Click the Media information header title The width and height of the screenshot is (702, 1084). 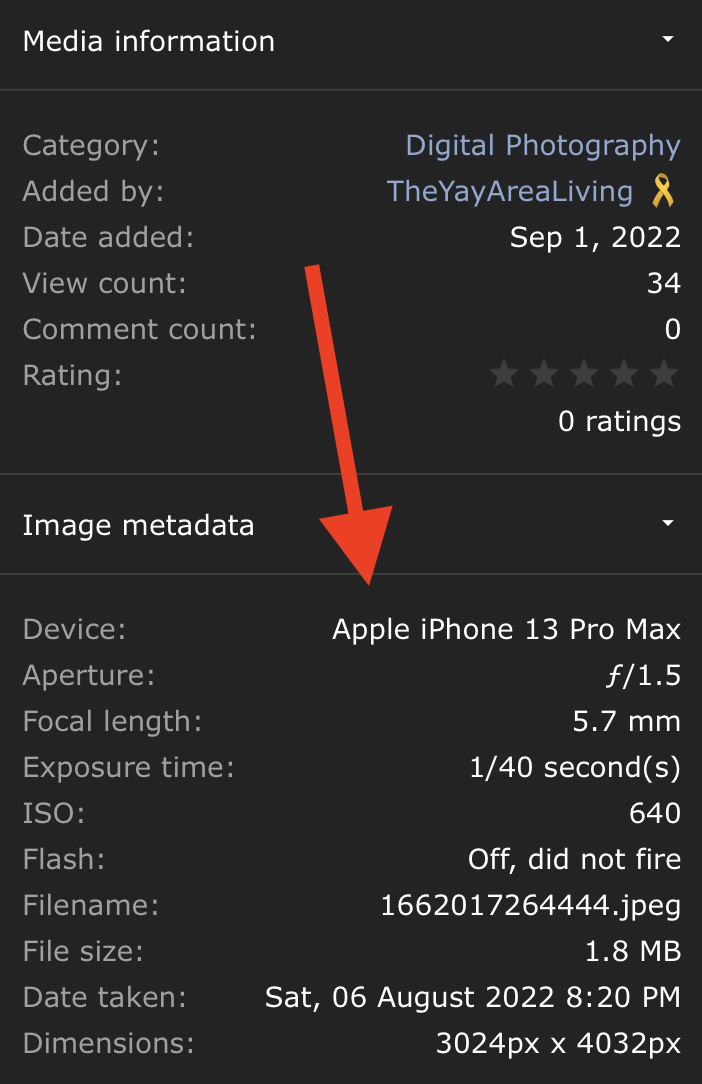pos(148,41)
